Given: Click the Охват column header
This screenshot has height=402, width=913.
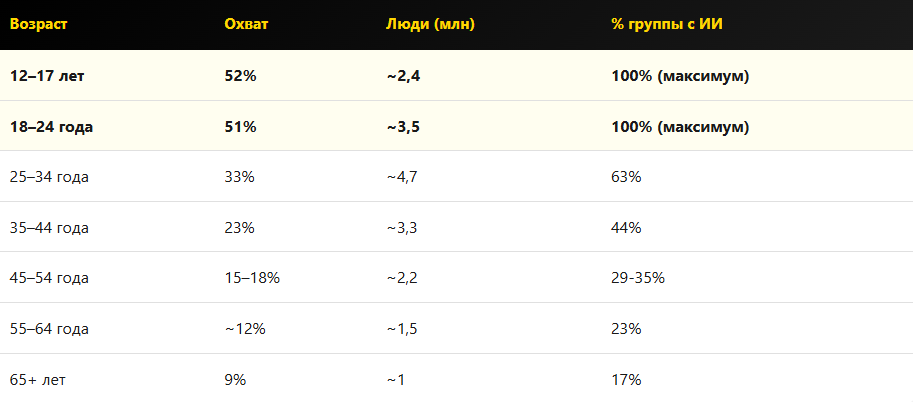Looking at the screenshot, I should point(246,23).
